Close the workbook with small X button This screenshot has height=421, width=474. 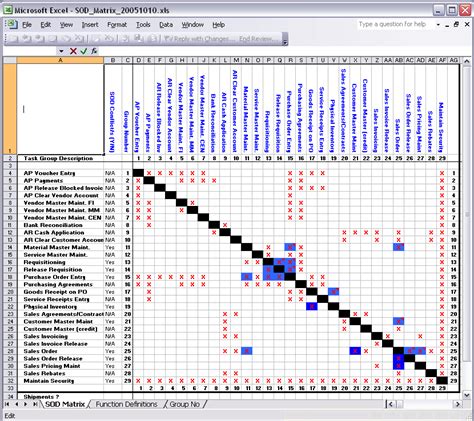tap(467, 25)
